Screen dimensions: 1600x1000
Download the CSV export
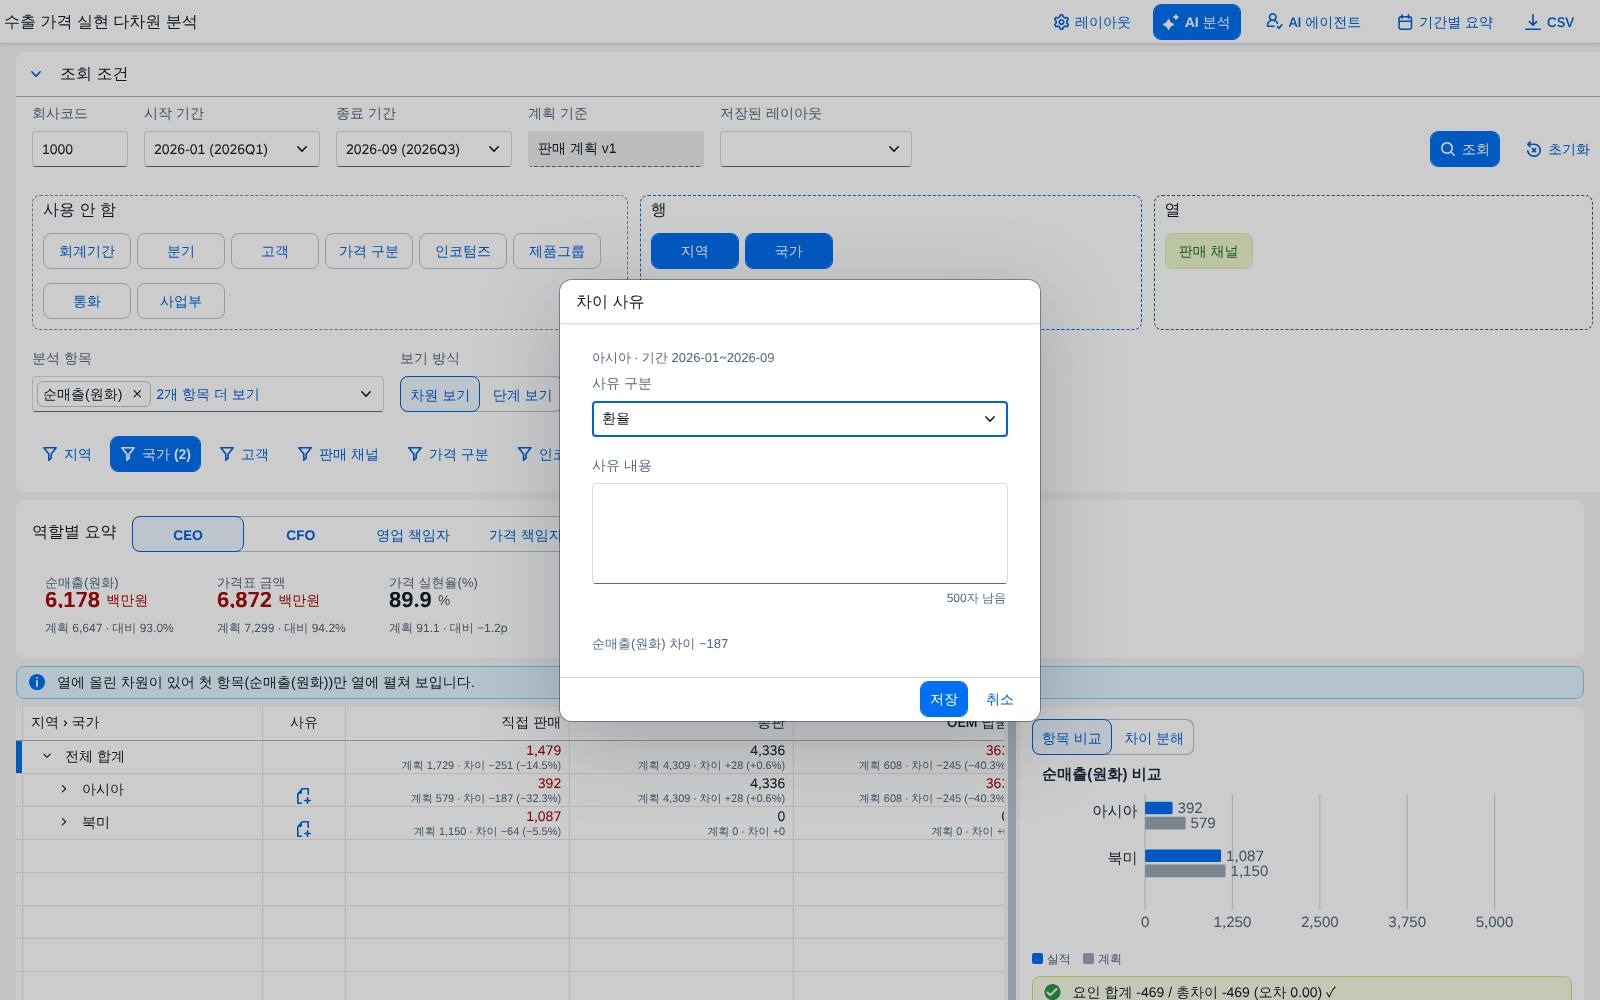tap(1549, 22)
